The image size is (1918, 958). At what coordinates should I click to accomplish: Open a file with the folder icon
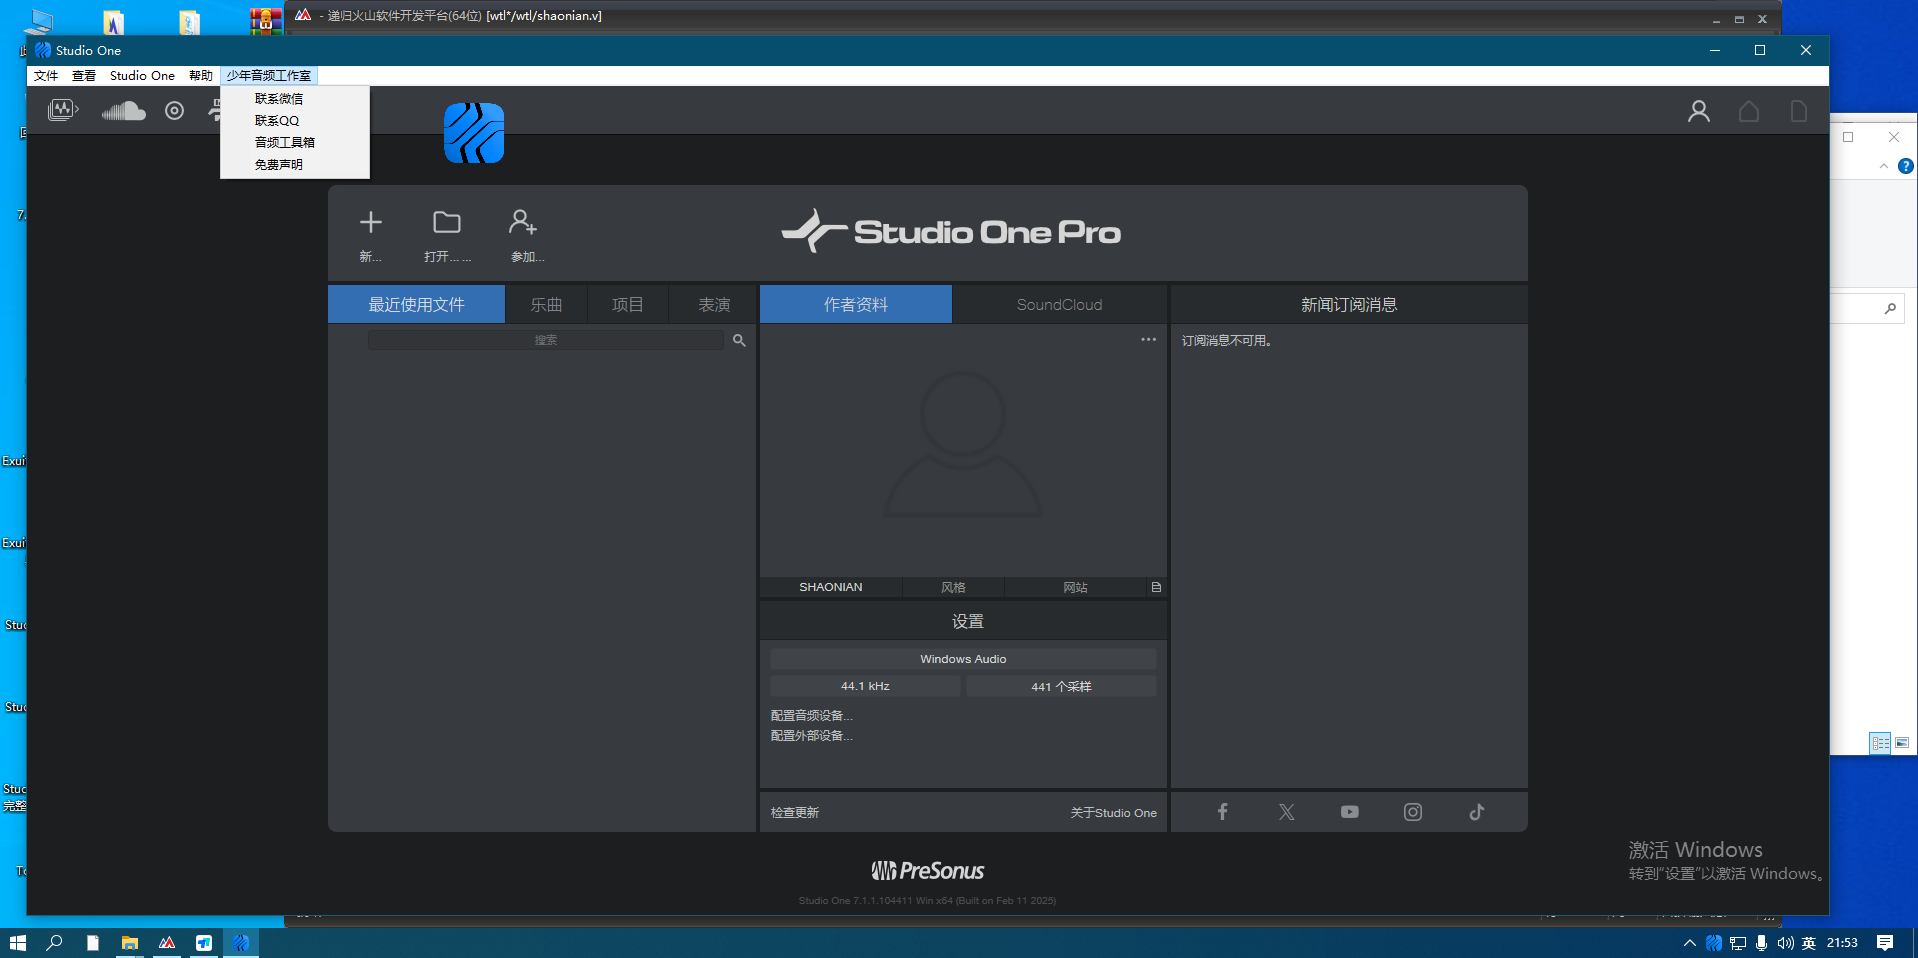tap(447, 222)
